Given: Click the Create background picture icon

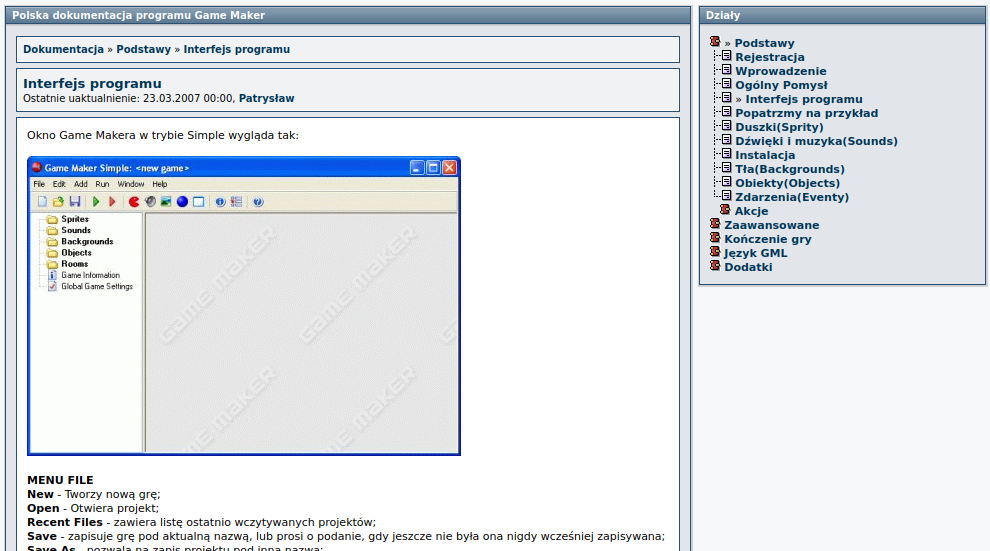Looking at the screenshot, I should click(166, 202).
